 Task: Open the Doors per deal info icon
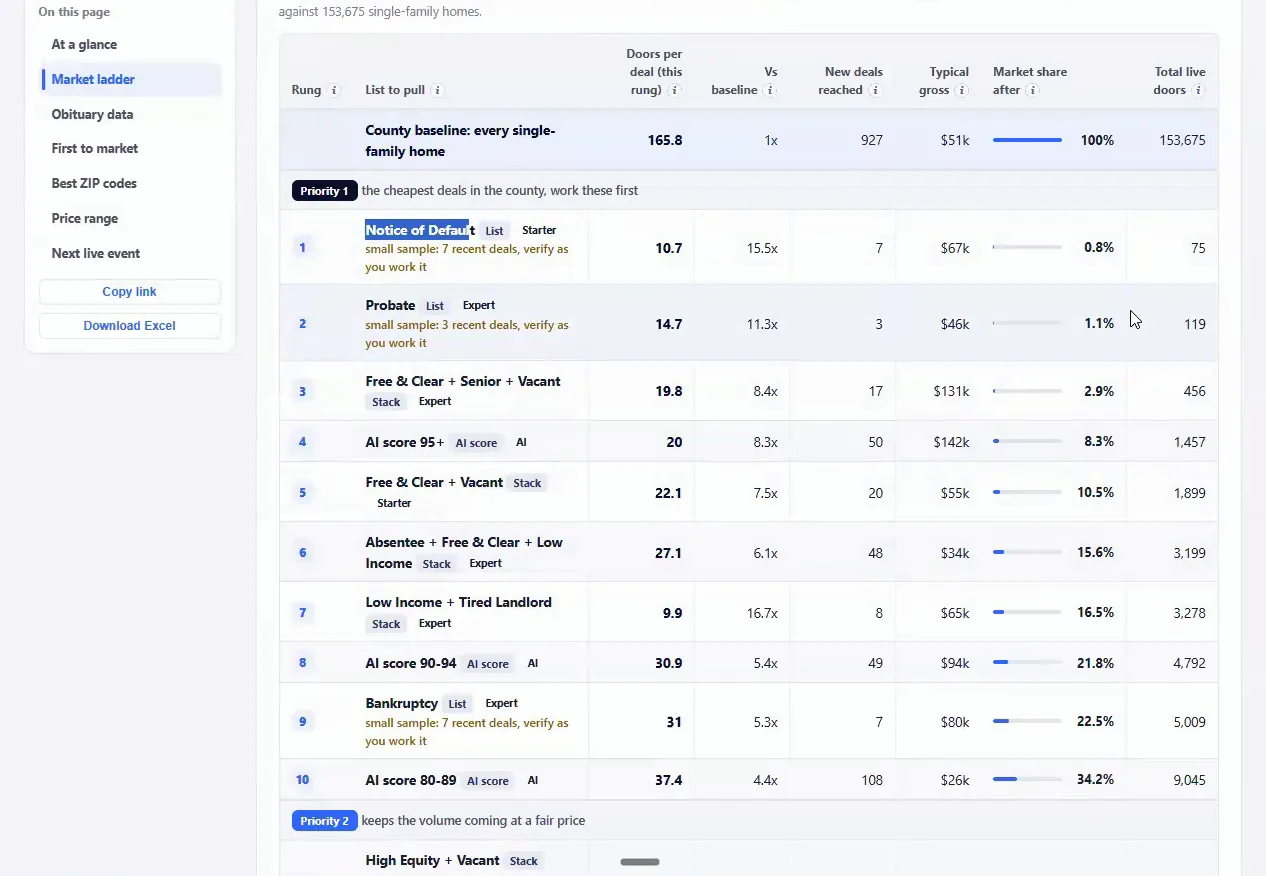click(675, 90)
